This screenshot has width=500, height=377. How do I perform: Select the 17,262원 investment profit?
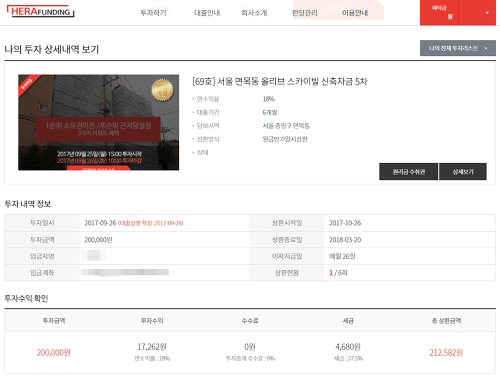pyautogui.click(x=152, y=347)
